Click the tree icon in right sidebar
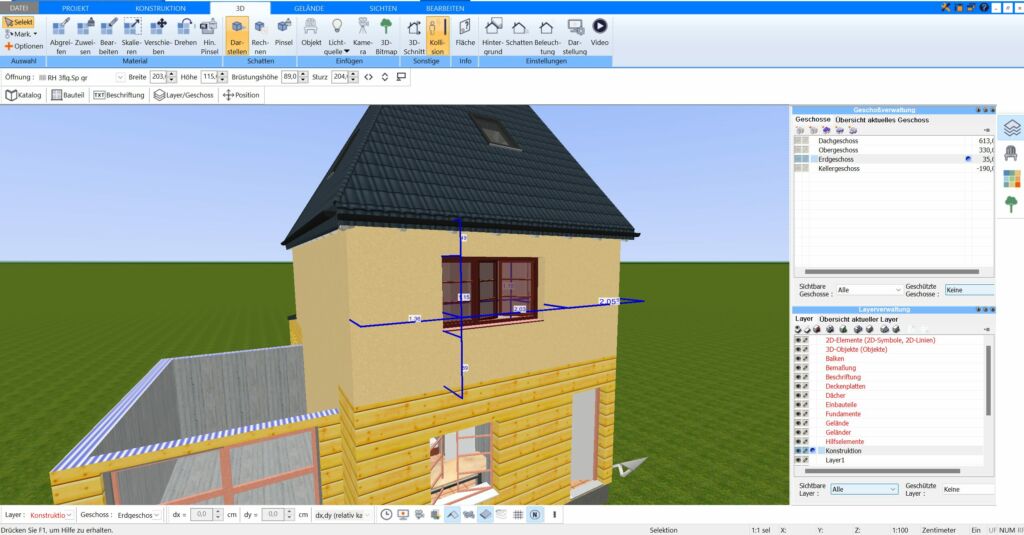 coord(1011,204)
